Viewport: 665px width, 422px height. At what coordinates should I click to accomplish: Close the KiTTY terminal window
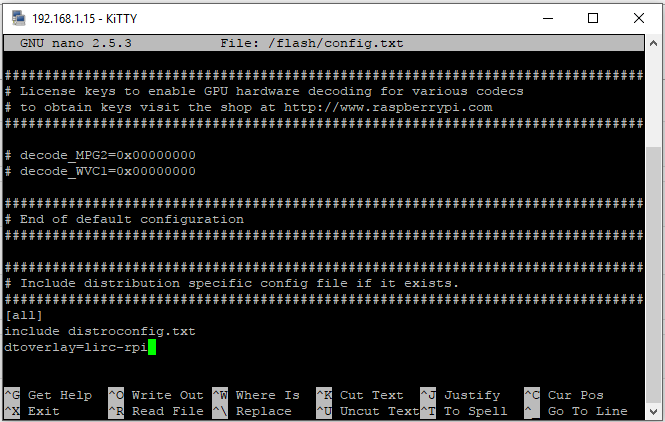[639, 18]
